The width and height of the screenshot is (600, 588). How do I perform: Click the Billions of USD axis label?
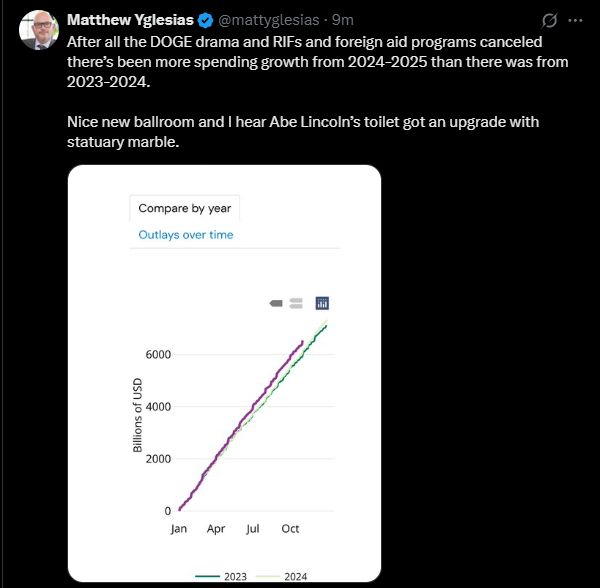138,414
